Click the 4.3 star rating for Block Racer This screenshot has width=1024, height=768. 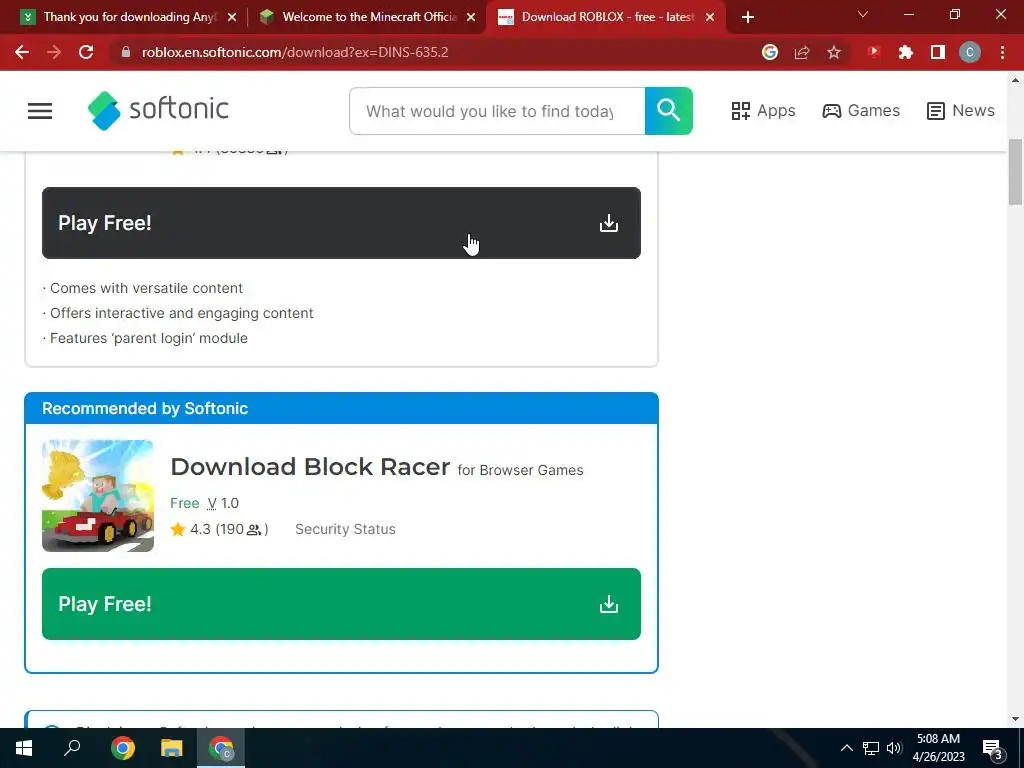point(219,529)
